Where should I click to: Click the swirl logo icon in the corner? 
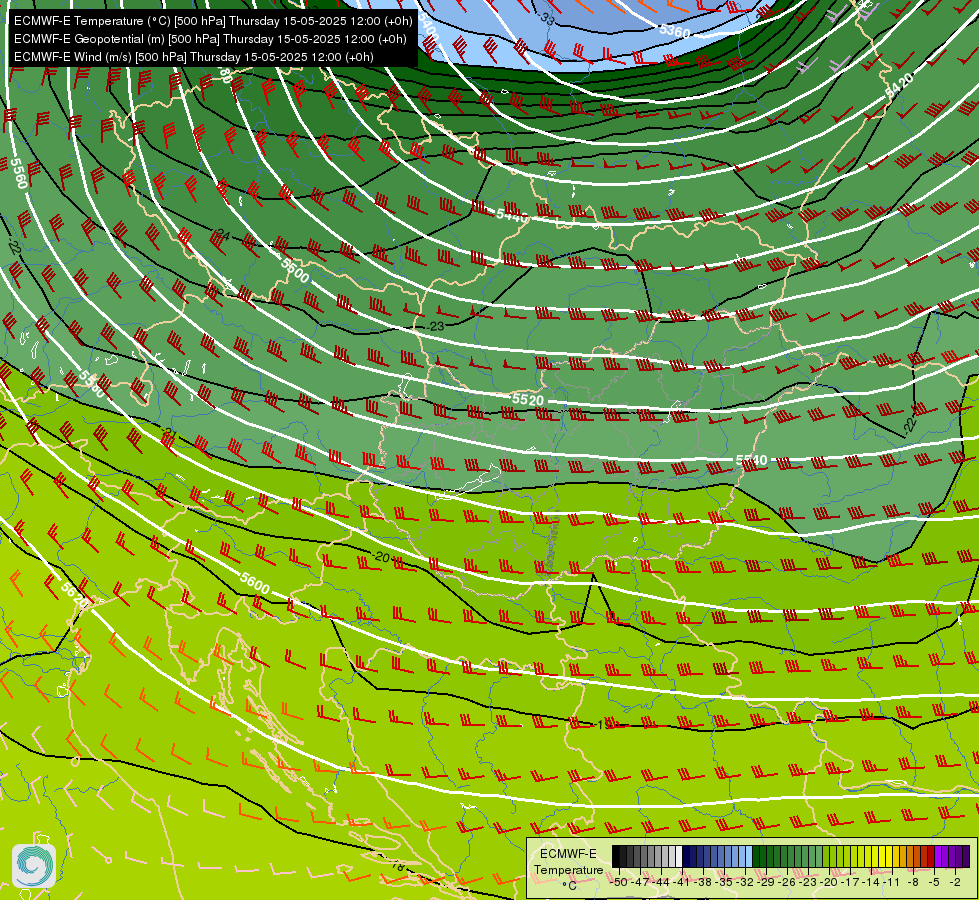pos(34,866)
